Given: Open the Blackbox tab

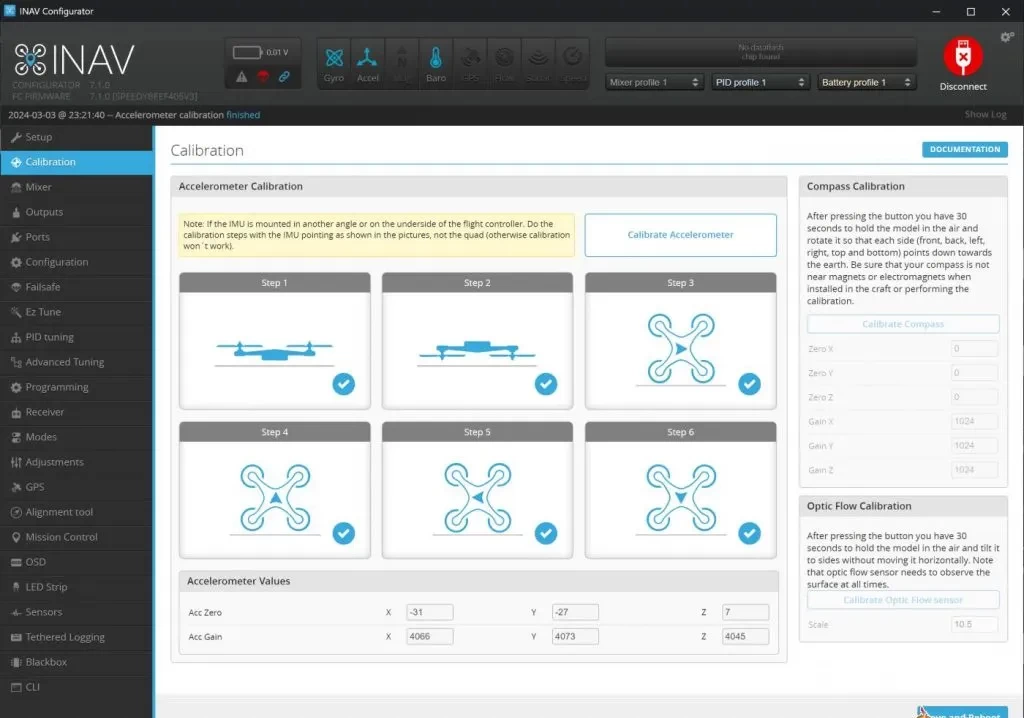Looking at the screenshot, I should [76, 662].
